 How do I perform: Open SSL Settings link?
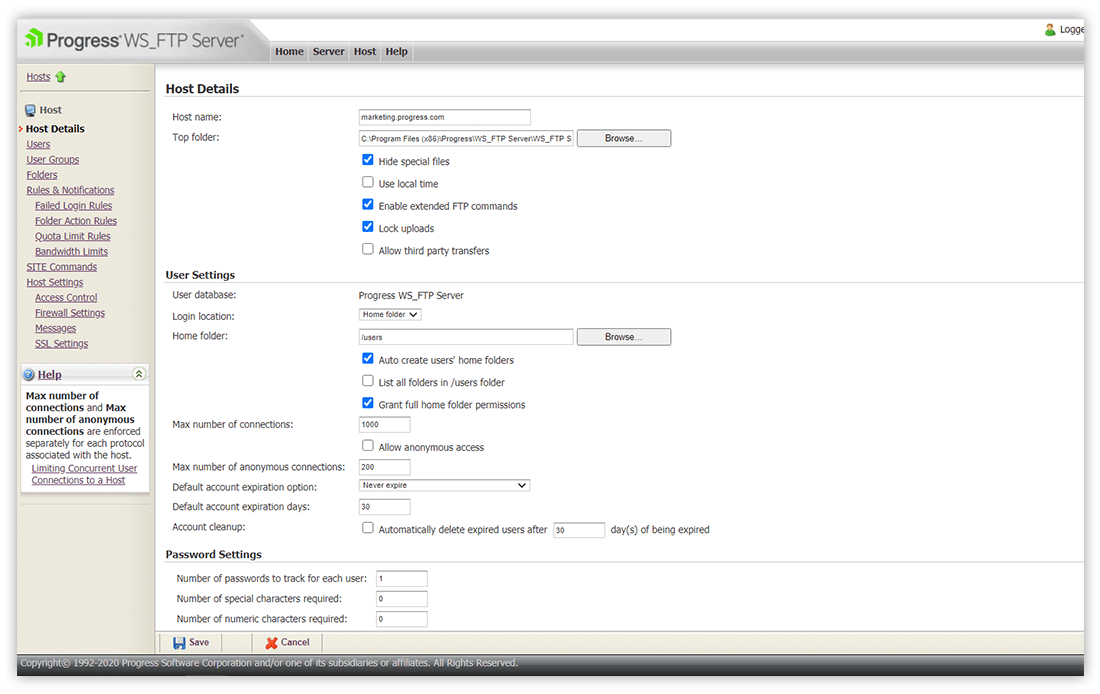pyautogui.click(x=62, y=344)
